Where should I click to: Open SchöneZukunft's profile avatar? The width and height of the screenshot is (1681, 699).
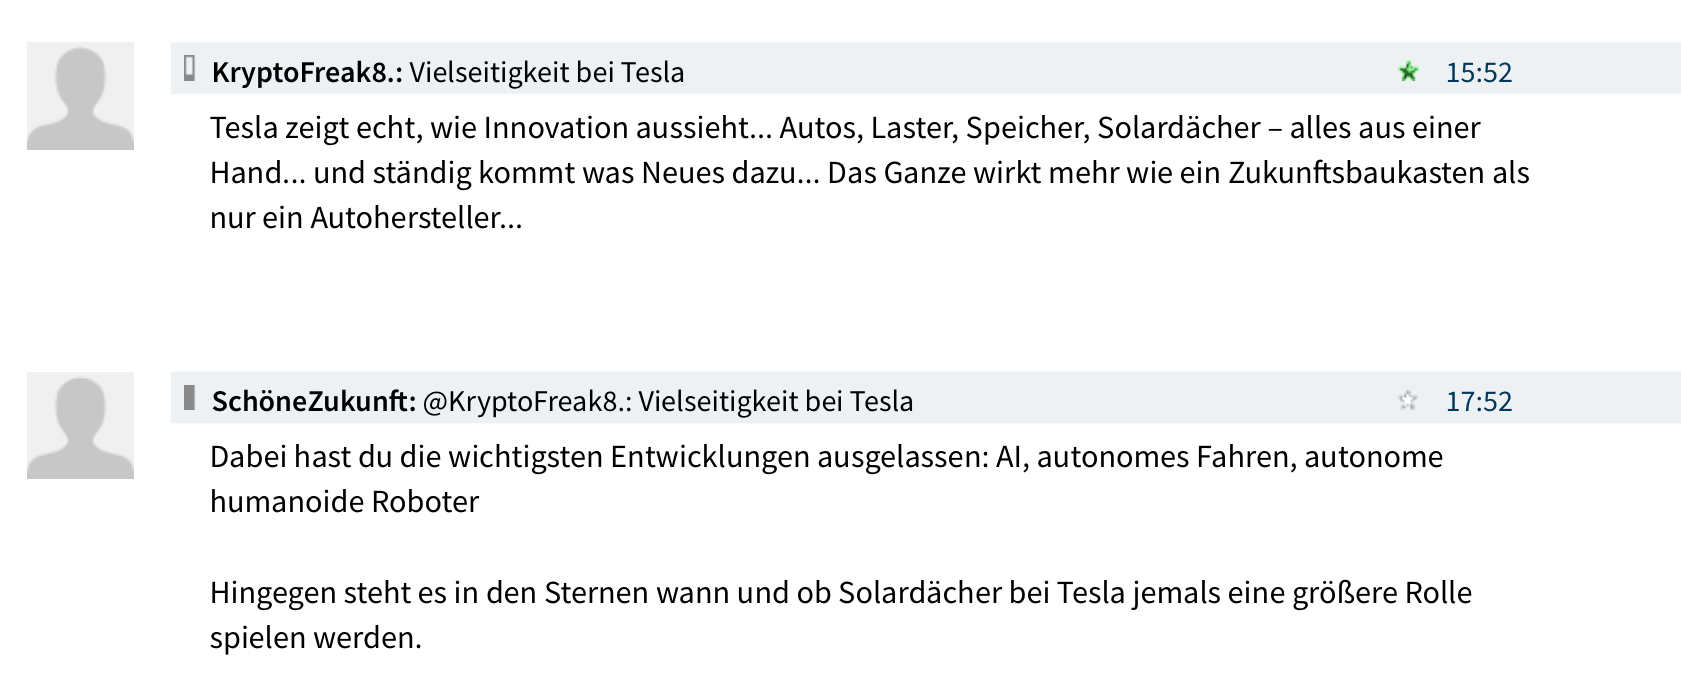click(x=80, y=425)
